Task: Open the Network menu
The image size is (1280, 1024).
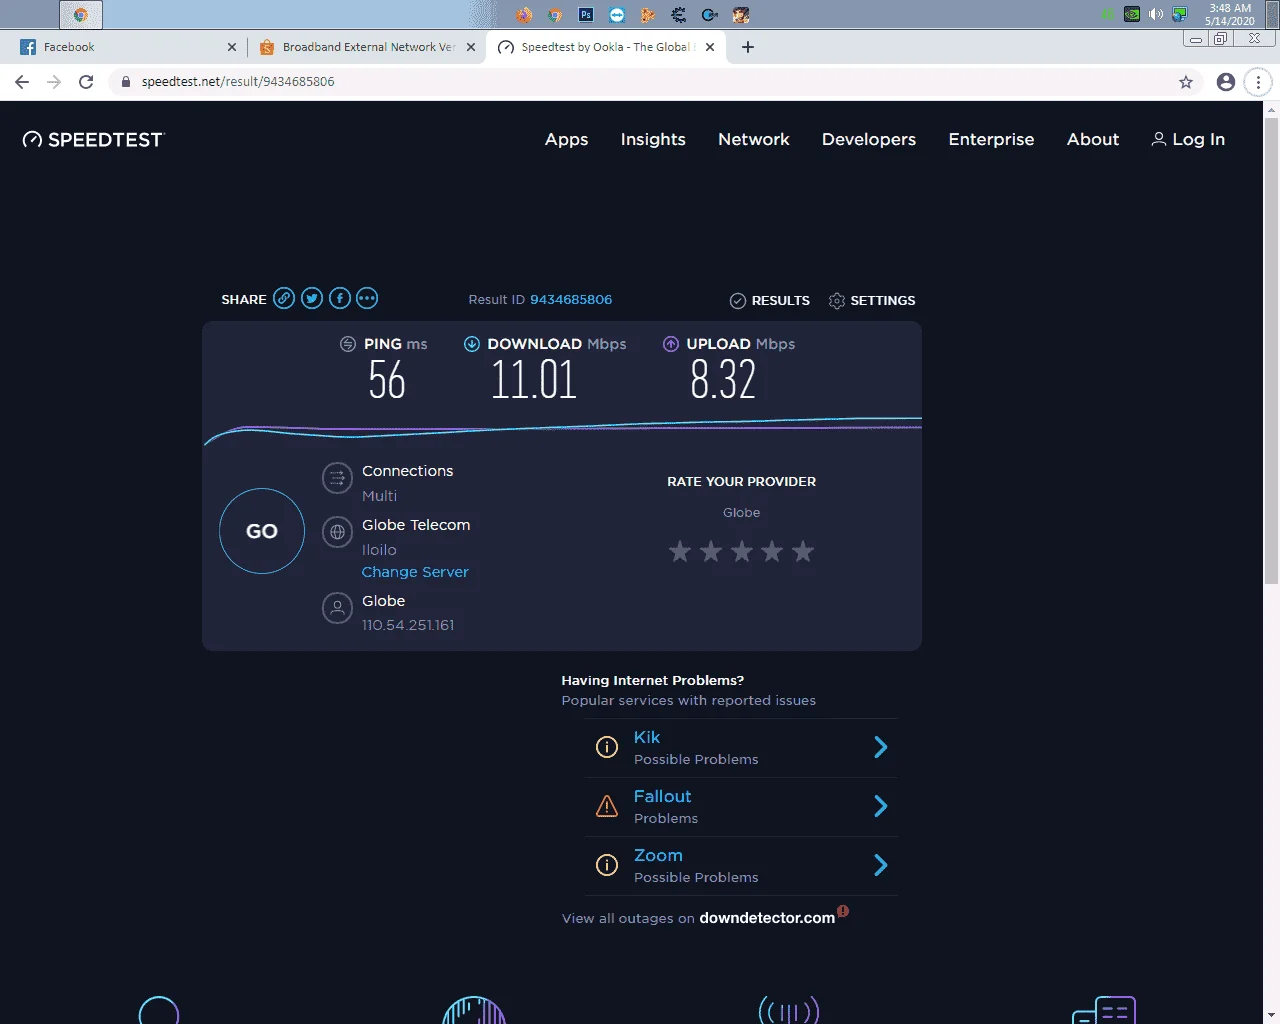Action: 754,140
